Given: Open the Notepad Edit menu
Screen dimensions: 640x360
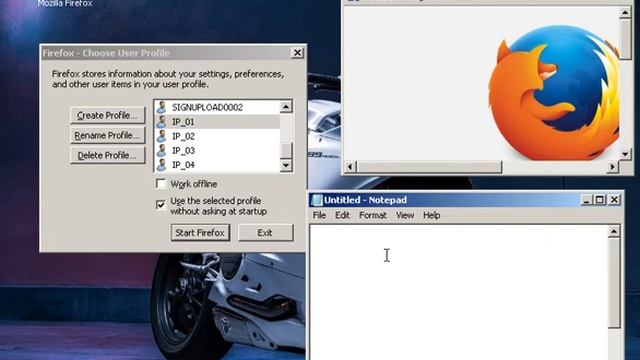Looking at the screenshot, I should click(342, 215).
